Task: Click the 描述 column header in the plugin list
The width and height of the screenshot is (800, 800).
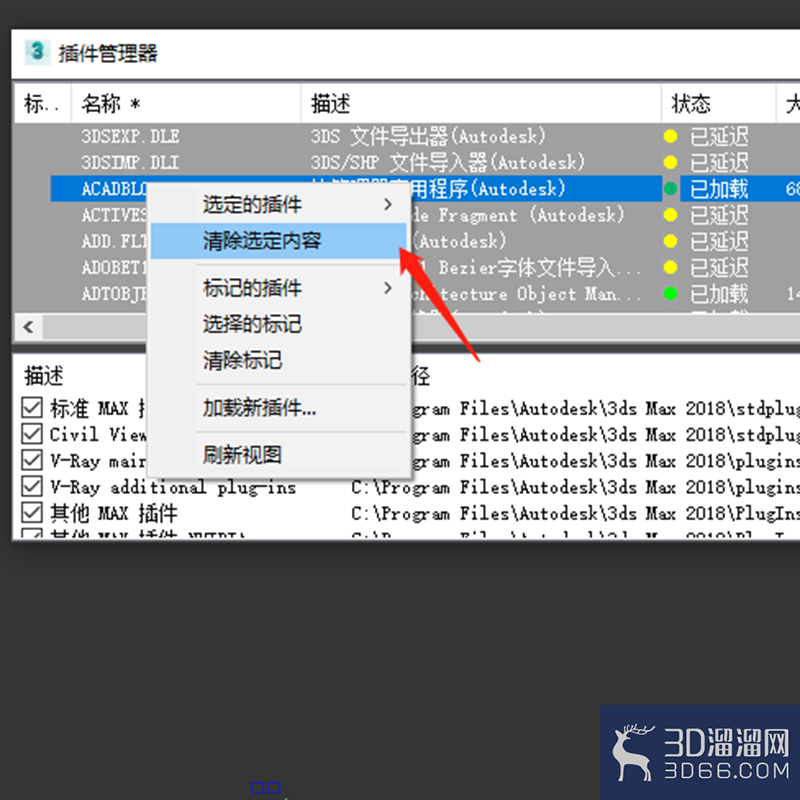Action: point(481,104)
